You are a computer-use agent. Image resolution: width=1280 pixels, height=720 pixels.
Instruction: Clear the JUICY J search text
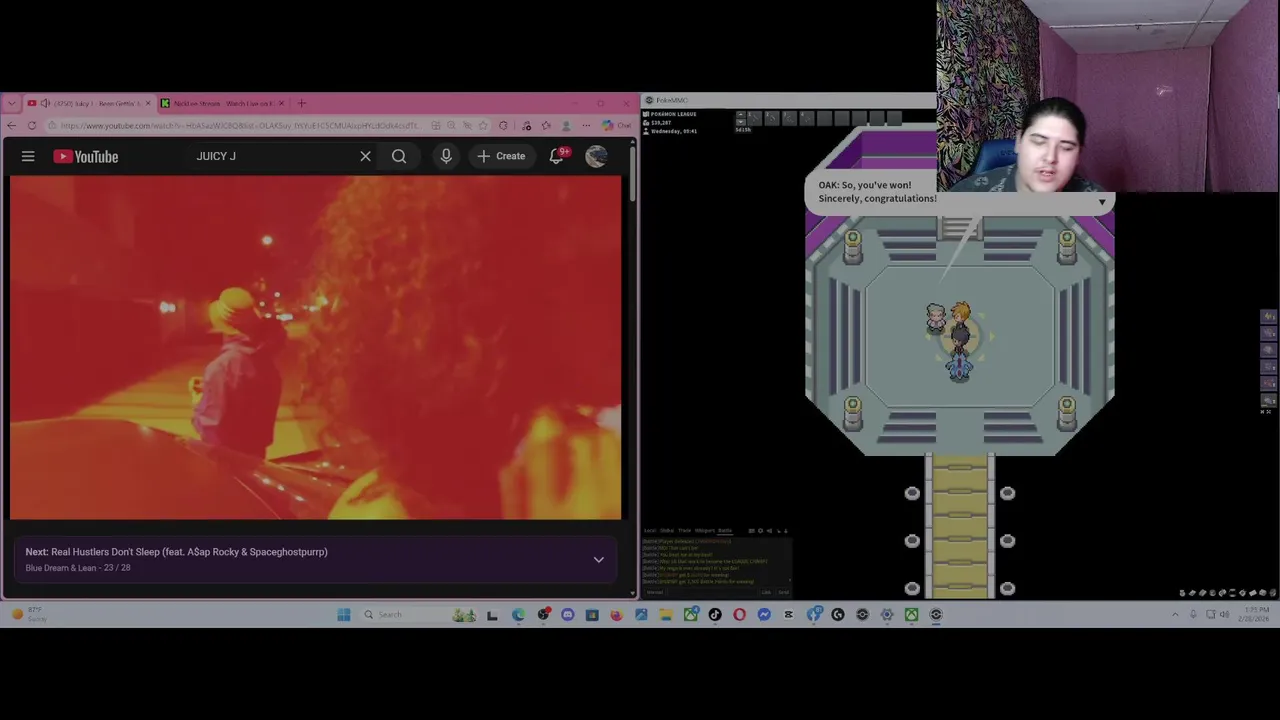365,156
